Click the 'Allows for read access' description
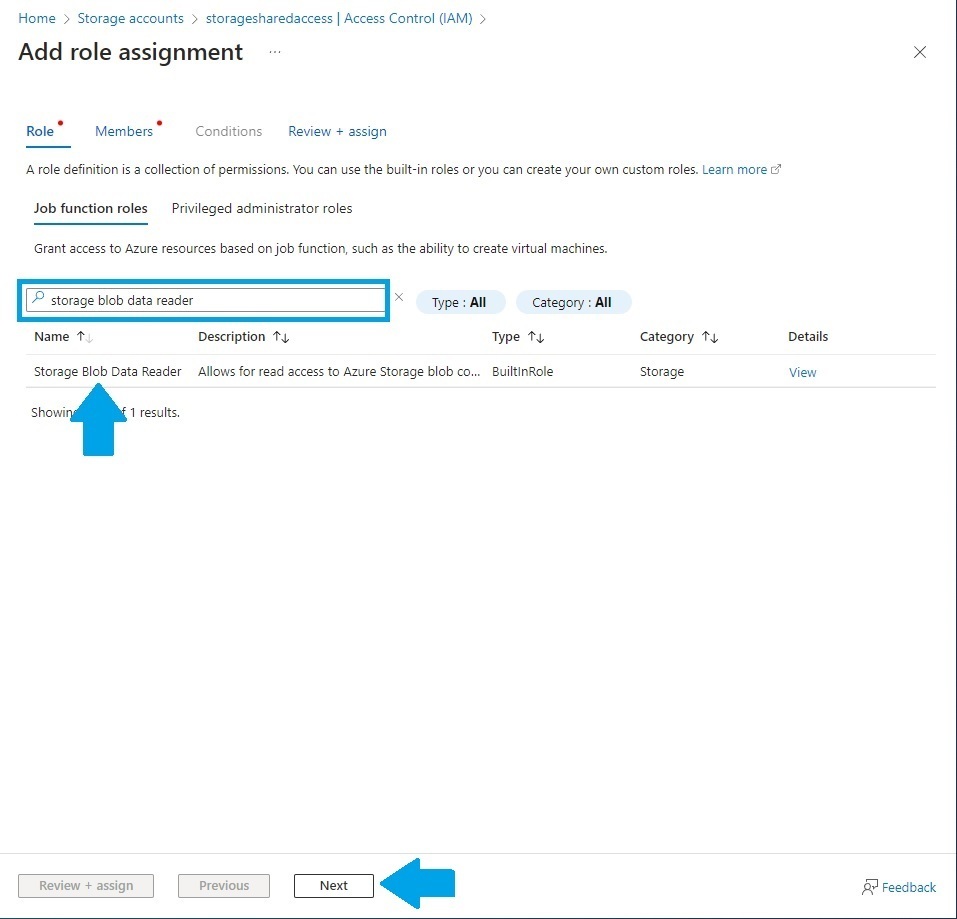 pos(339,371)
